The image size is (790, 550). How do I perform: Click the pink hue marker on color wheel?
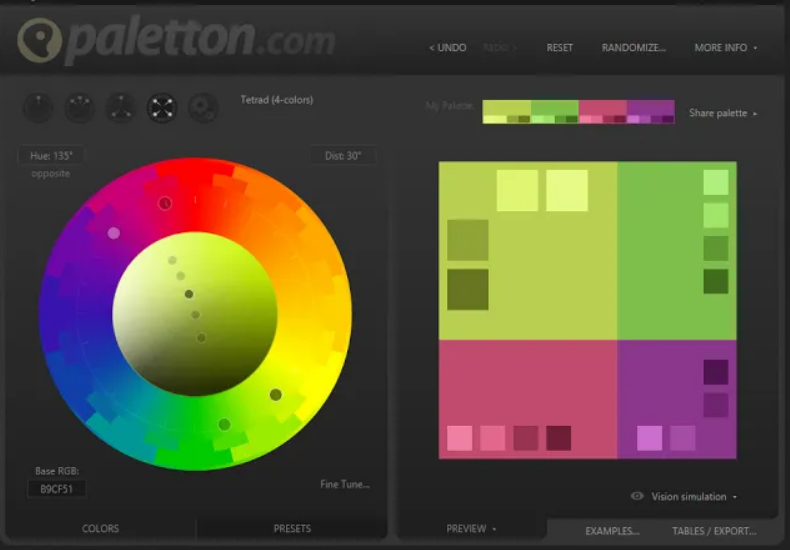(114, 233)
